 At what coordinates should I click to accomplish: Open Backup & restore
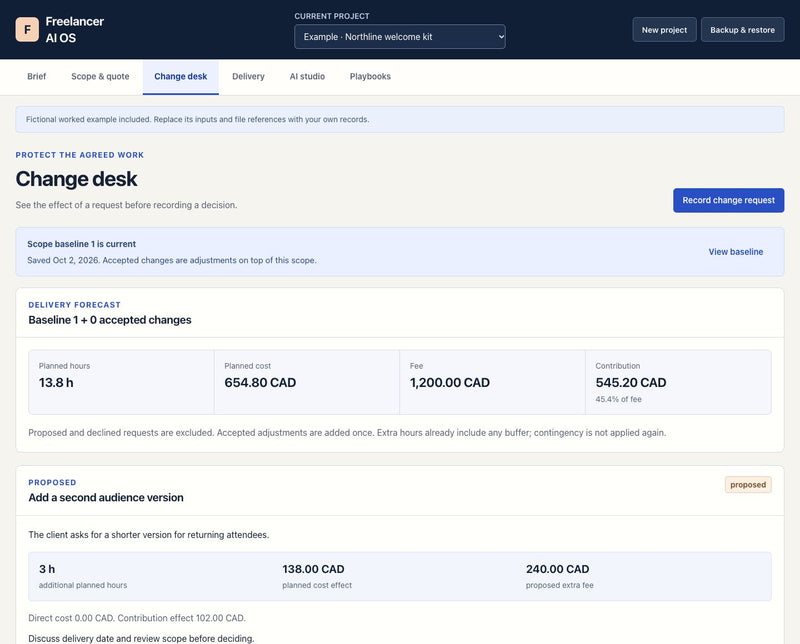click(742, 30)
